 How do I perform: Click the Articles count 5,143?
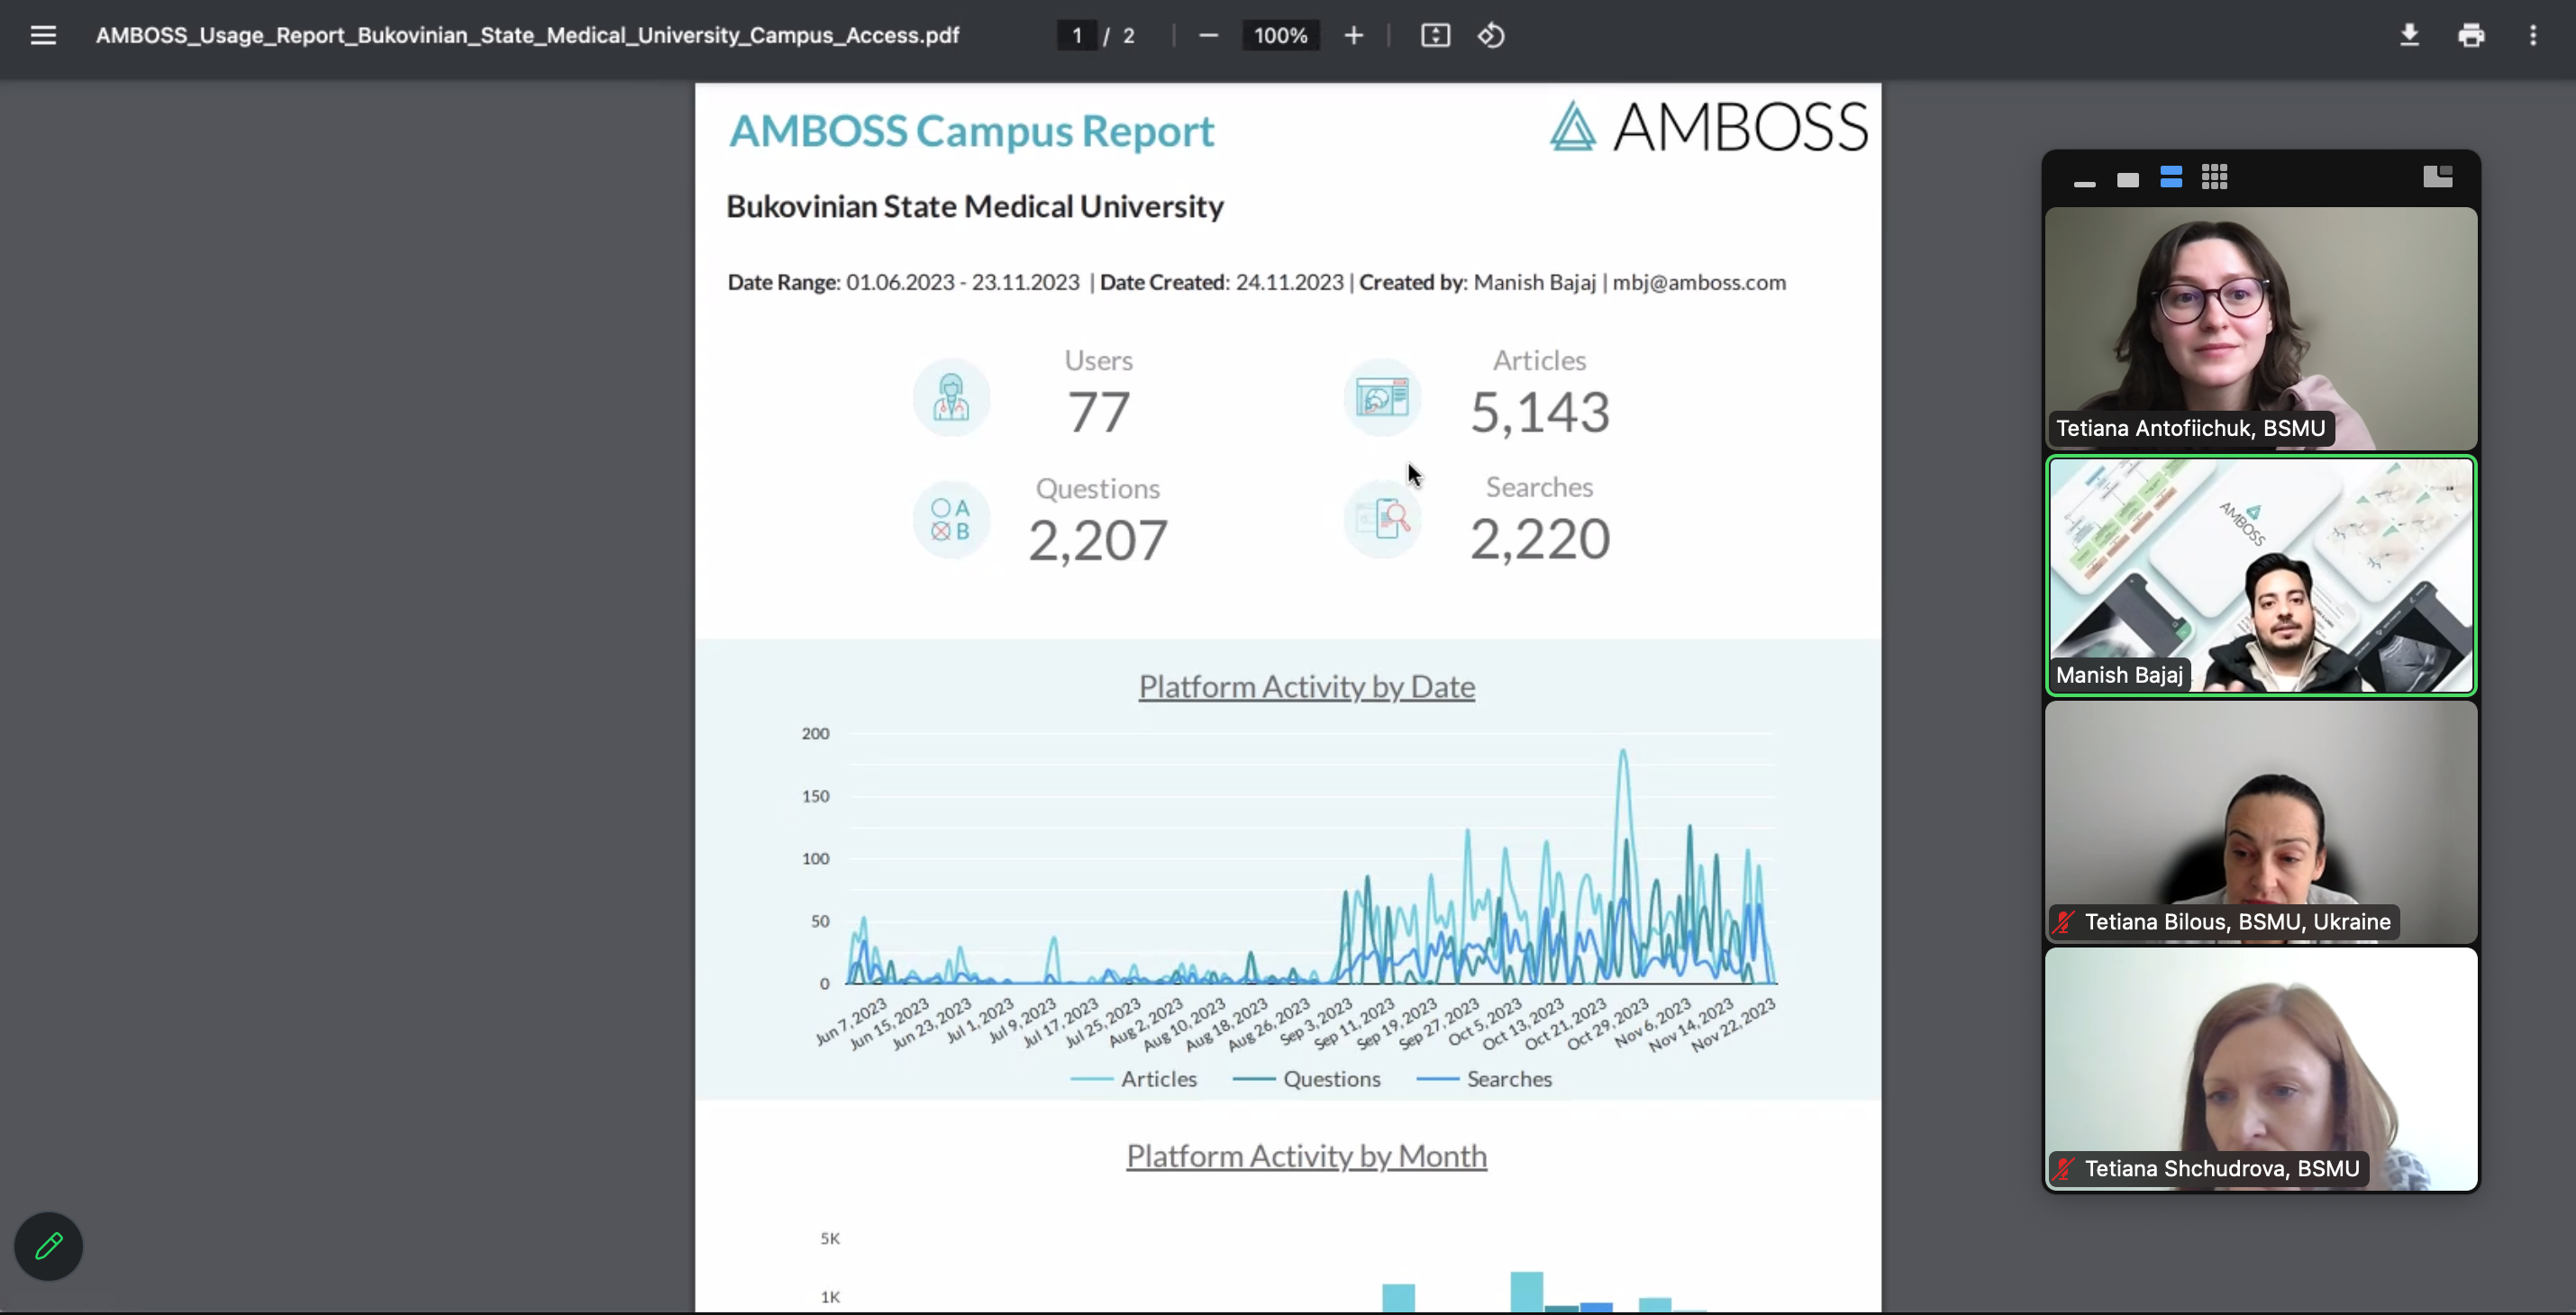pyautogui.click(x=1540, y=412)
